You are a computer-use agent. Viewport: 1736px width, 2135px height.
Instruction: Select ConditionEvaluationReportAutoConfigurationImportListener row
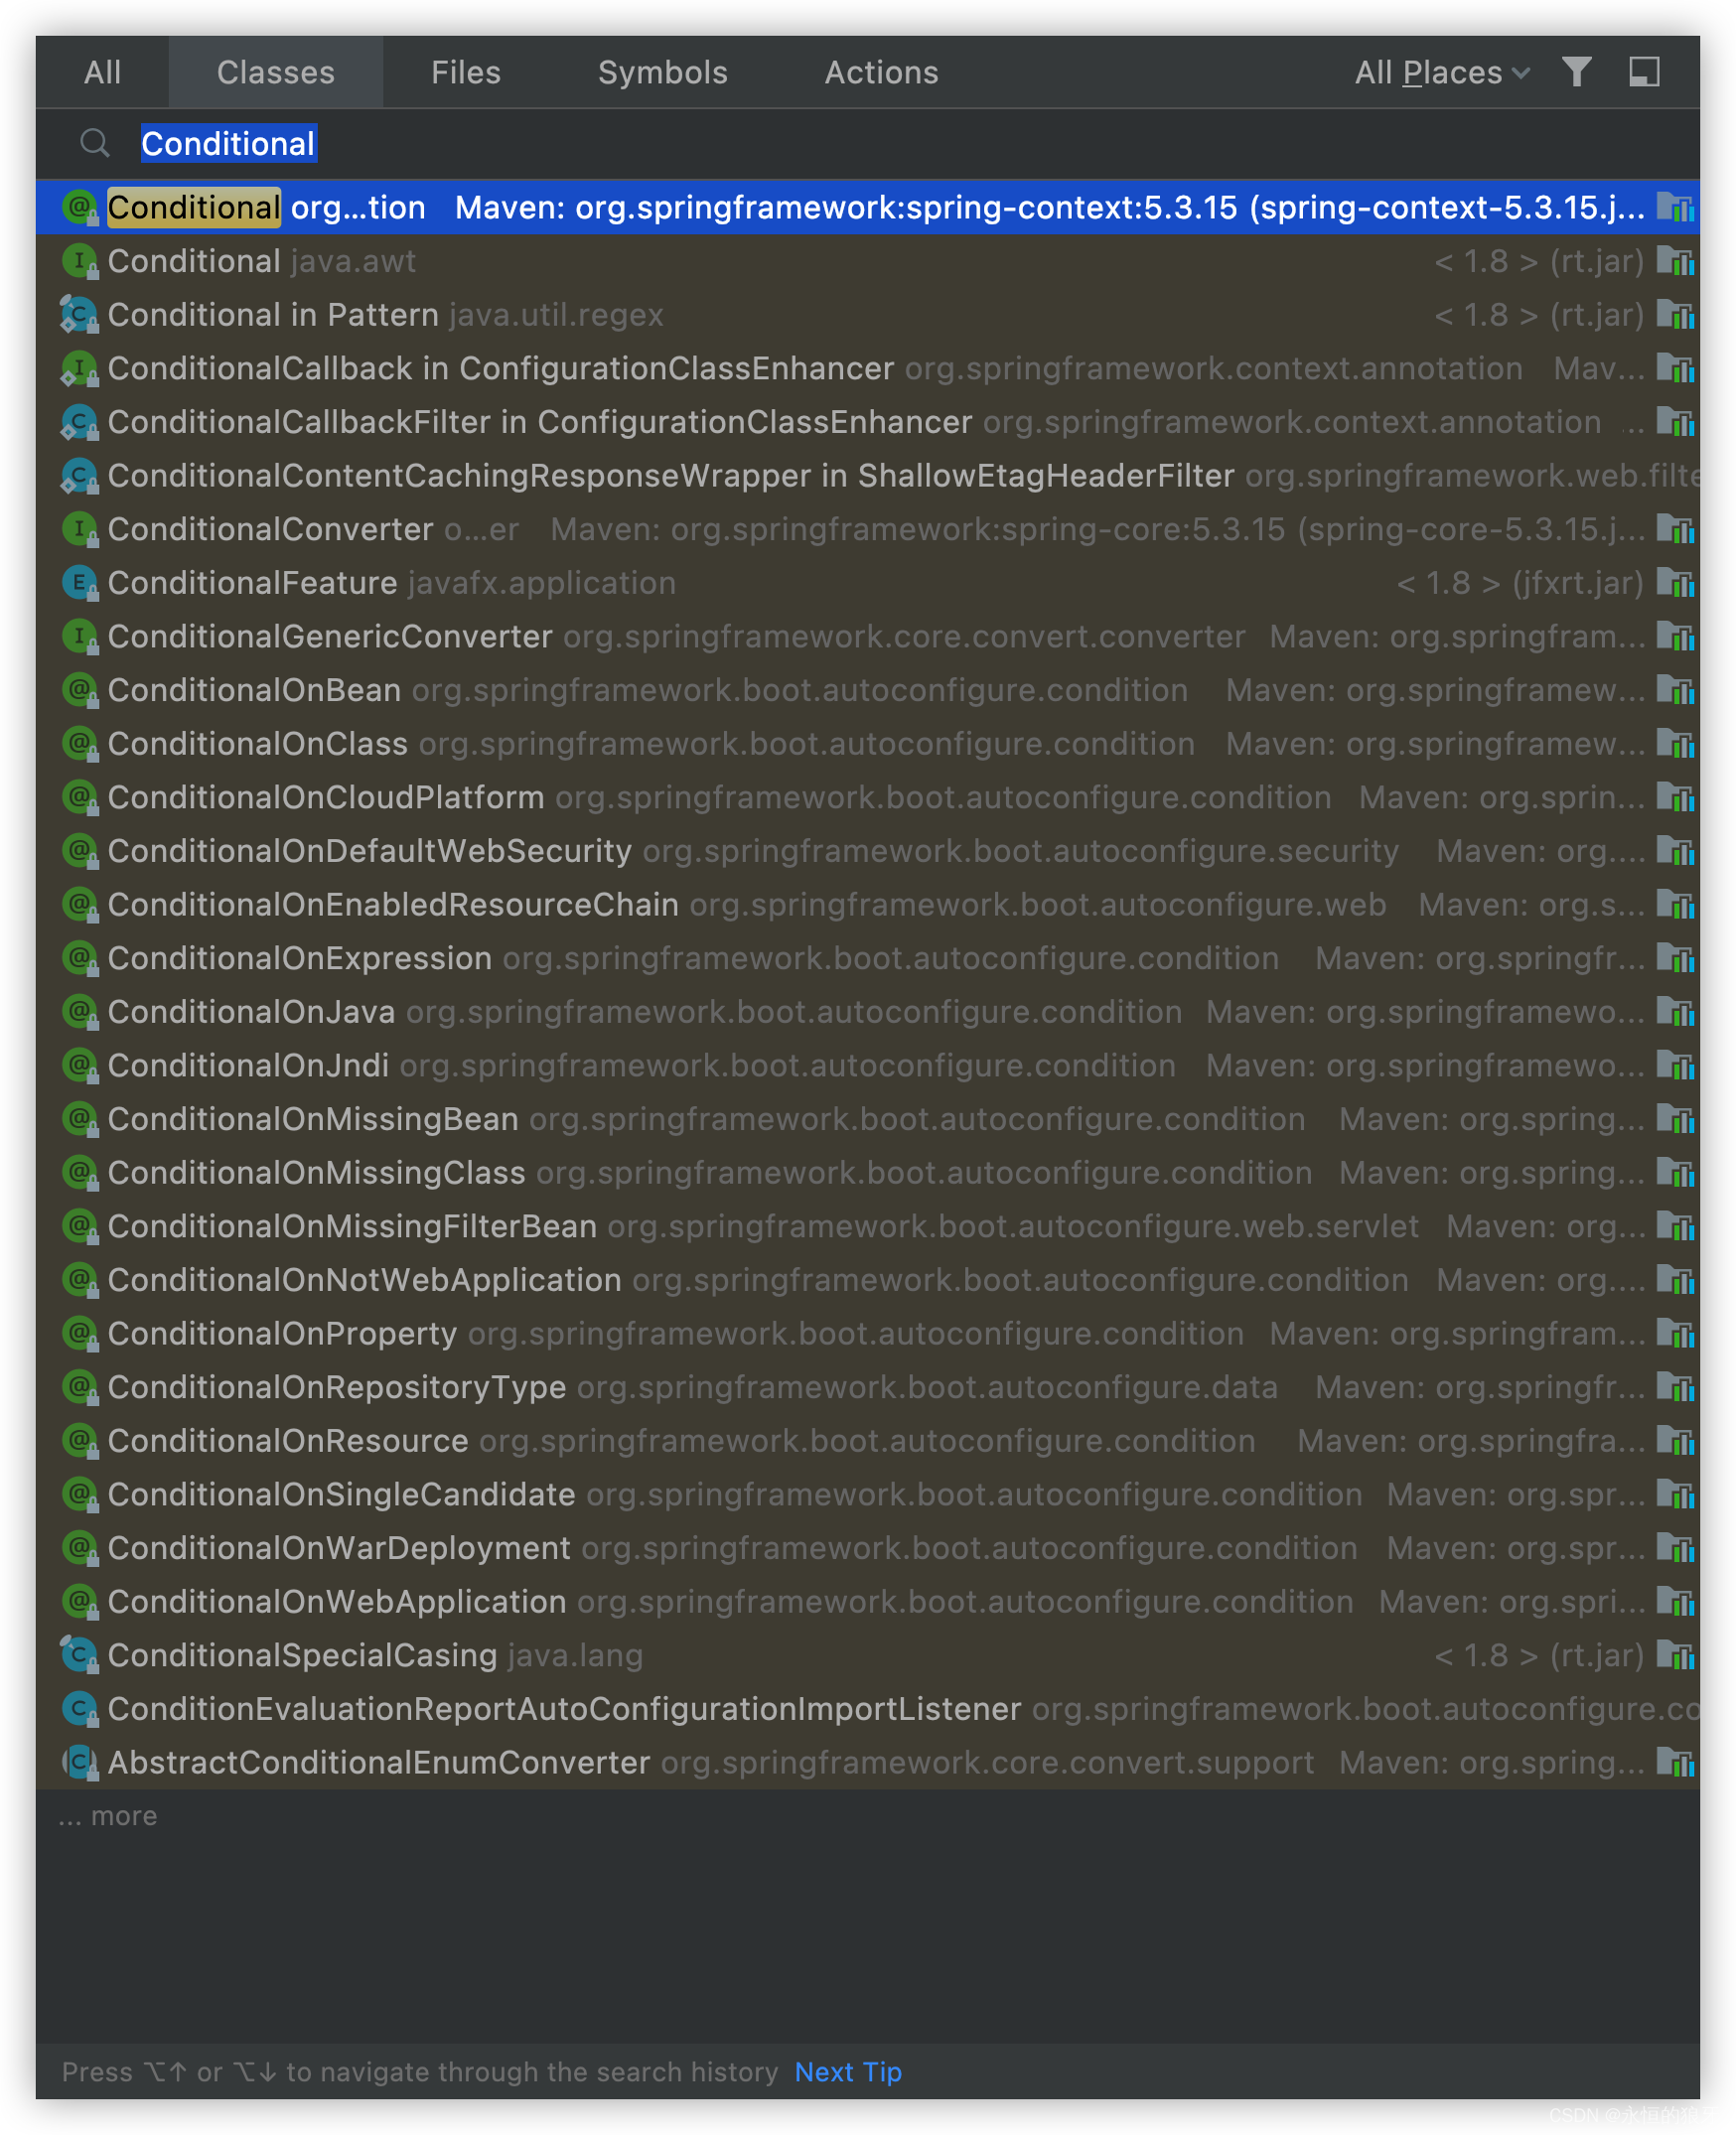(868, 1709)
